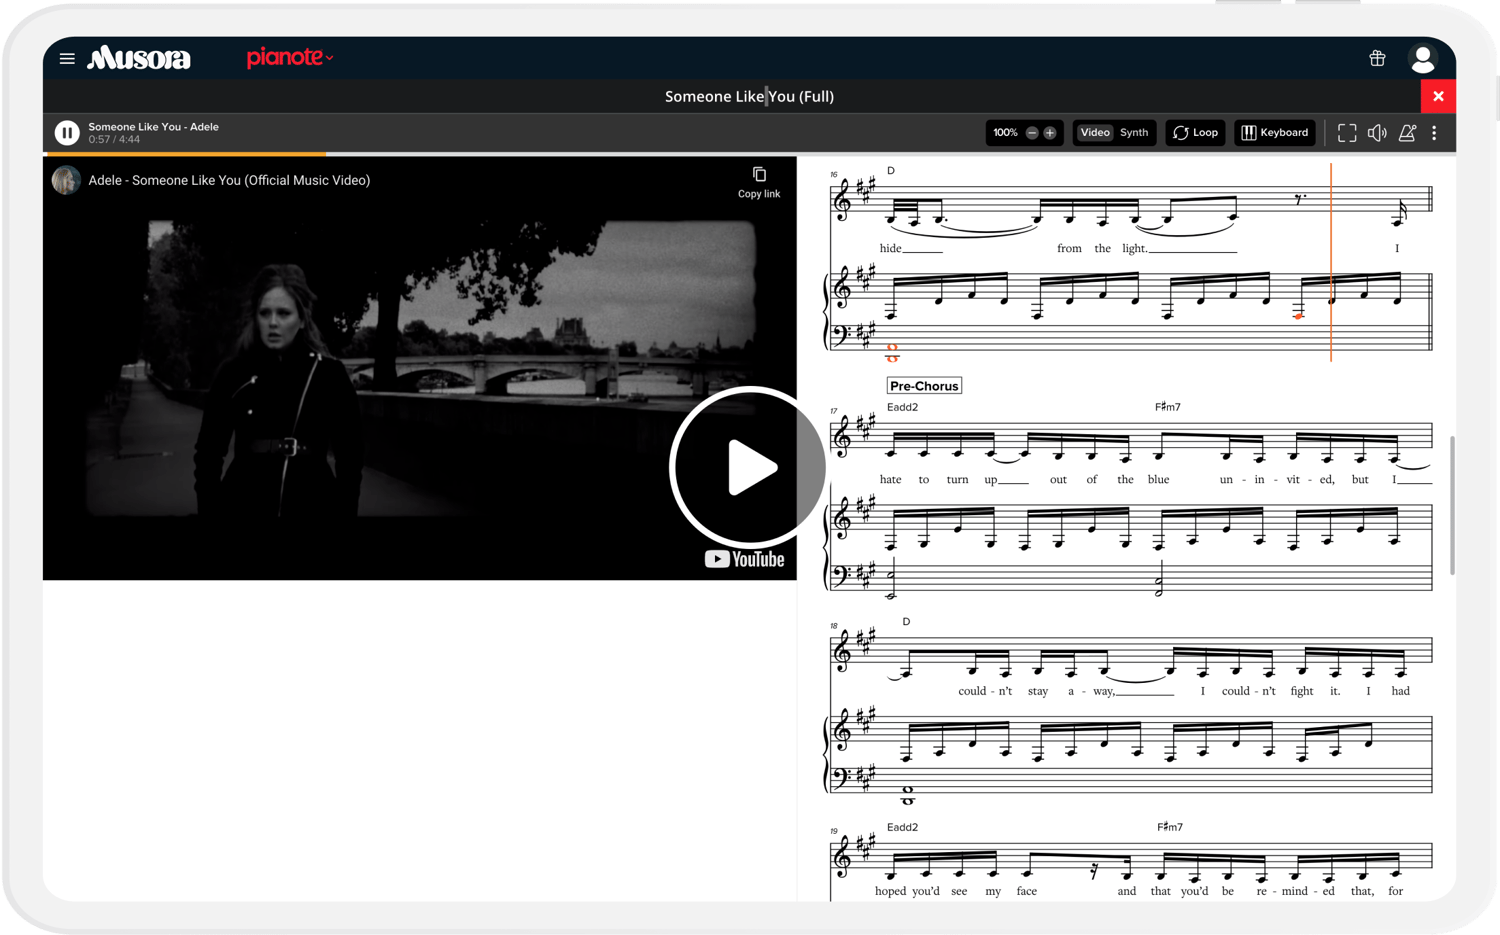Click the Musora logo
The width and height of the screenshot is (1500, 935).
[139, 58]
